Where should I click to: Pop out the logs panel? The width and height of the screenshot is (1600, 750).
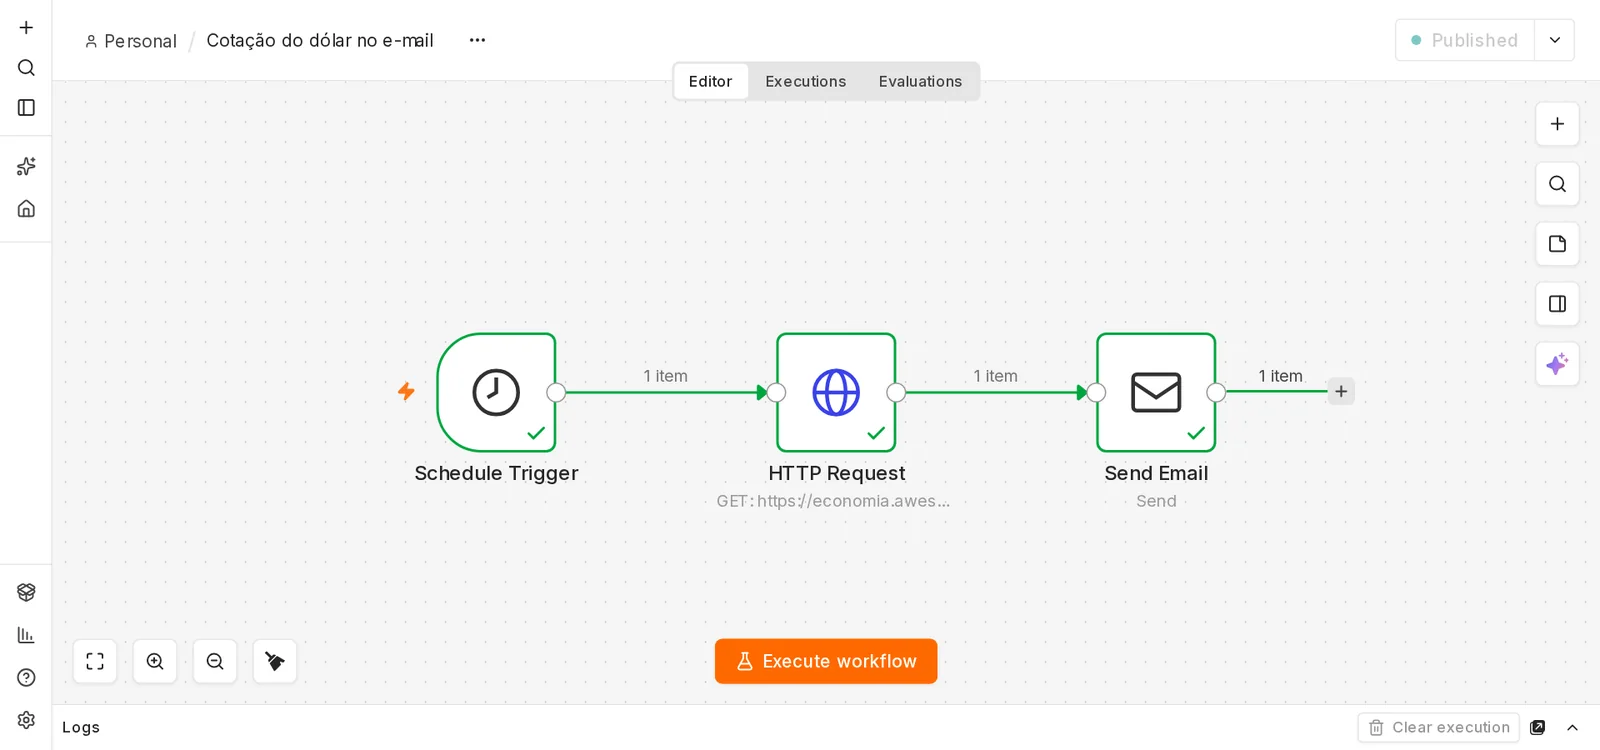click(x=1538, y=727)
